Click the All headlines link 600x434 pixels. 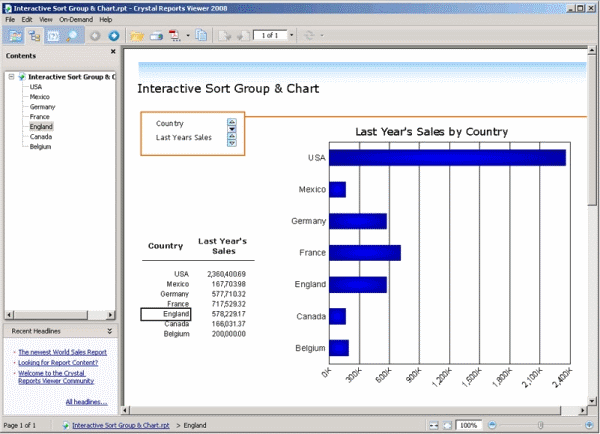coord(86,401)
